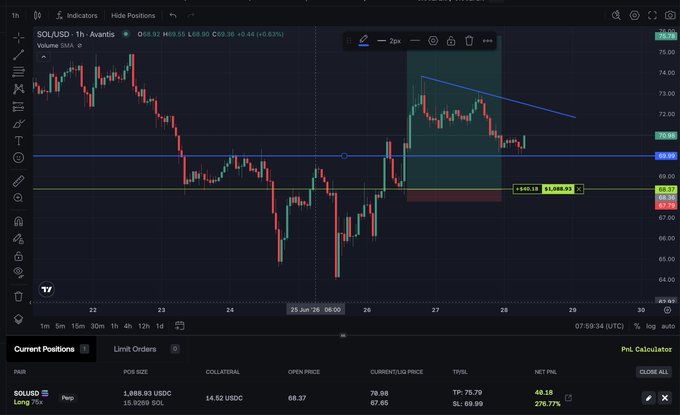Switch to 30m timeframe
The height and width of the screenshot is (415, 680).
98,326
